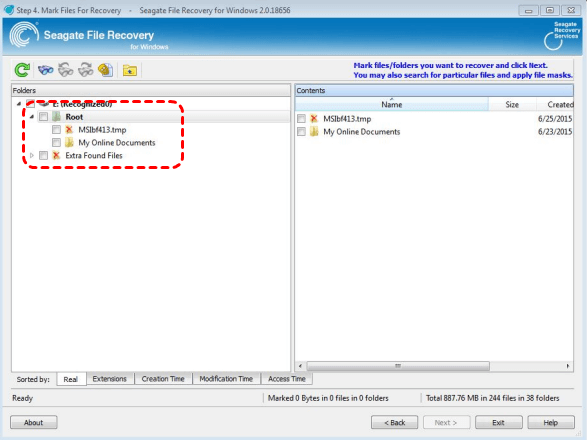Image resolution: width=587 pixels, height=440 pixels.
Task: Click the red X icon beside Extra Found Files
Action: tap(56, 155)
